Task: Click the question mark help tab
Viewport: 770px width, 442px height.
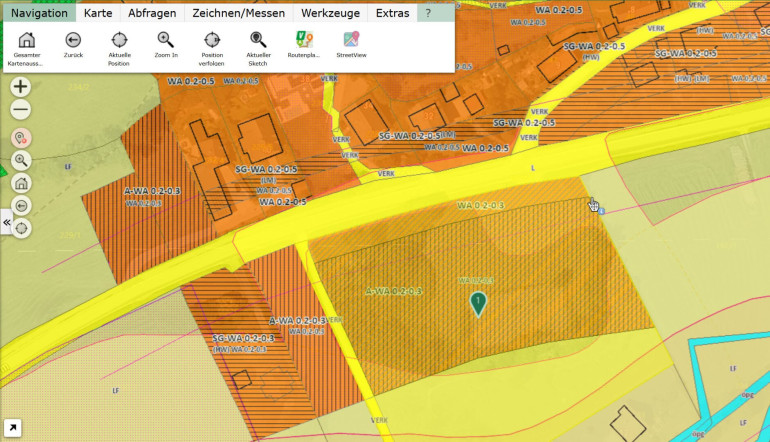Action: (x=428, y=14)
